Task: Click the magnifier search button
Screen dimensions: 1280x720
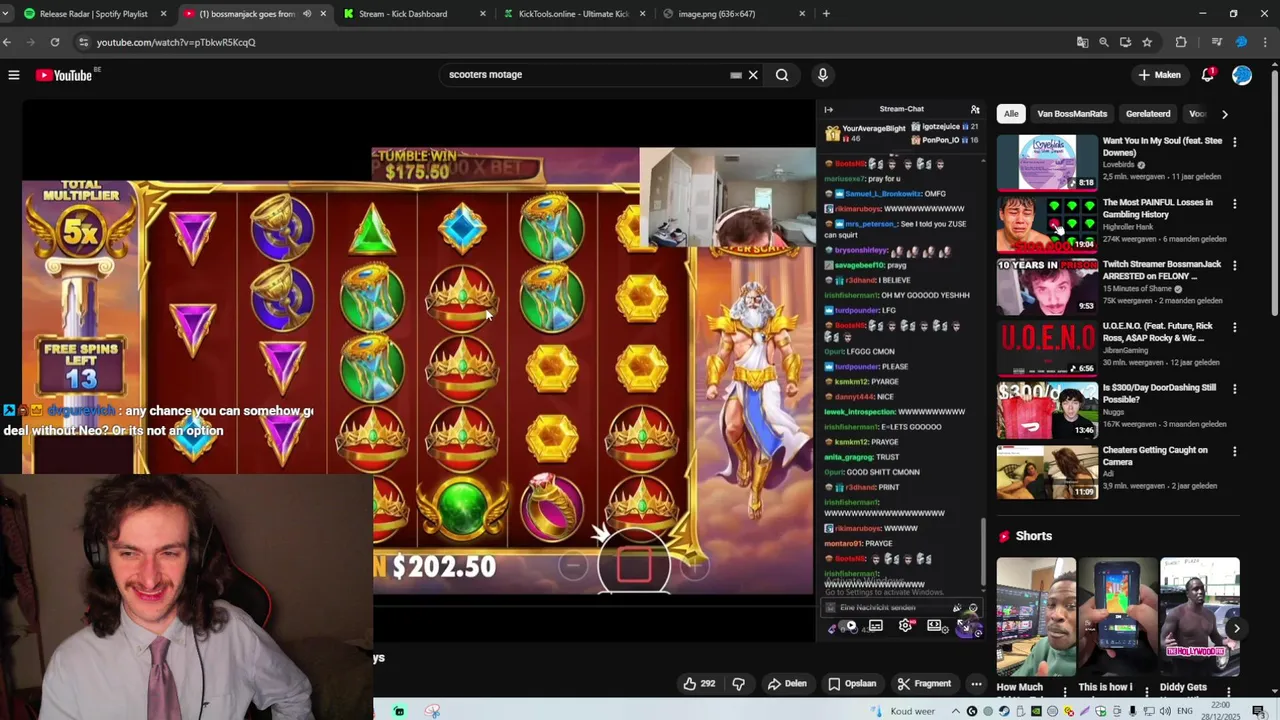Action: [x=782, y=75]
